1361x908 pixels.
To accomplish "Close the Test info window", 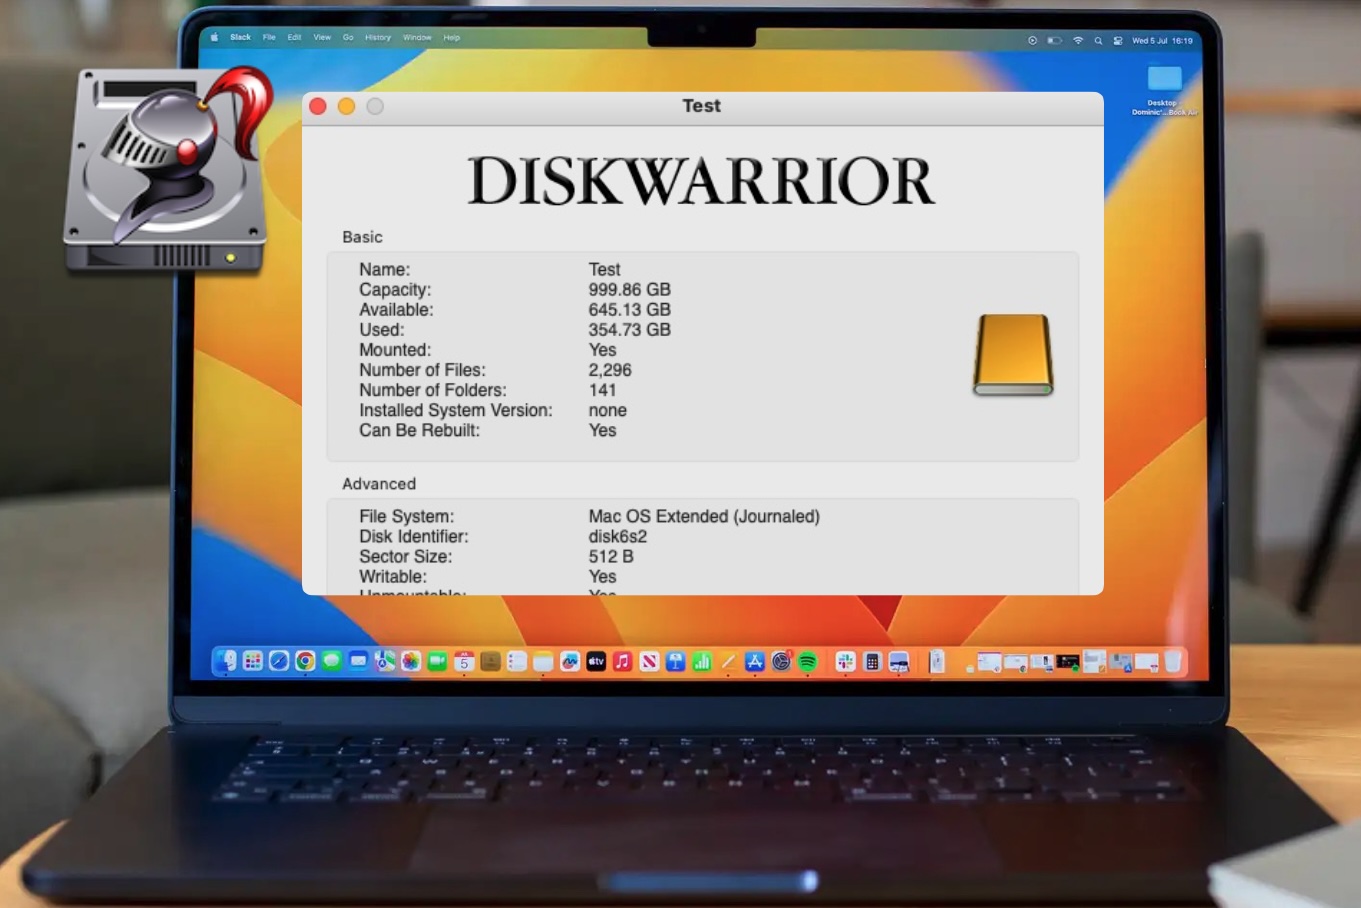I will point(318,106).
